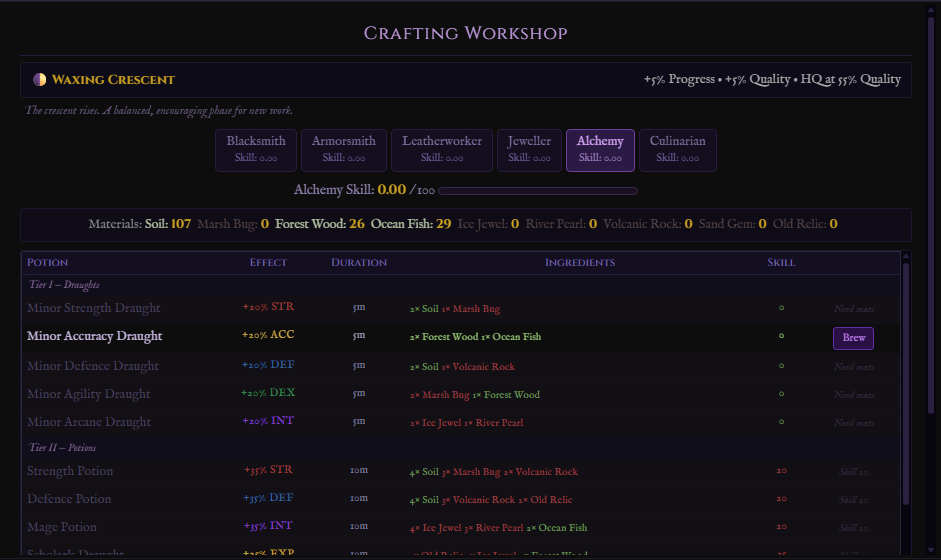Select the Alchemy tab
The width and height of the screenshot is (941, 560).
pyautogui.click(x=600, y=150)
